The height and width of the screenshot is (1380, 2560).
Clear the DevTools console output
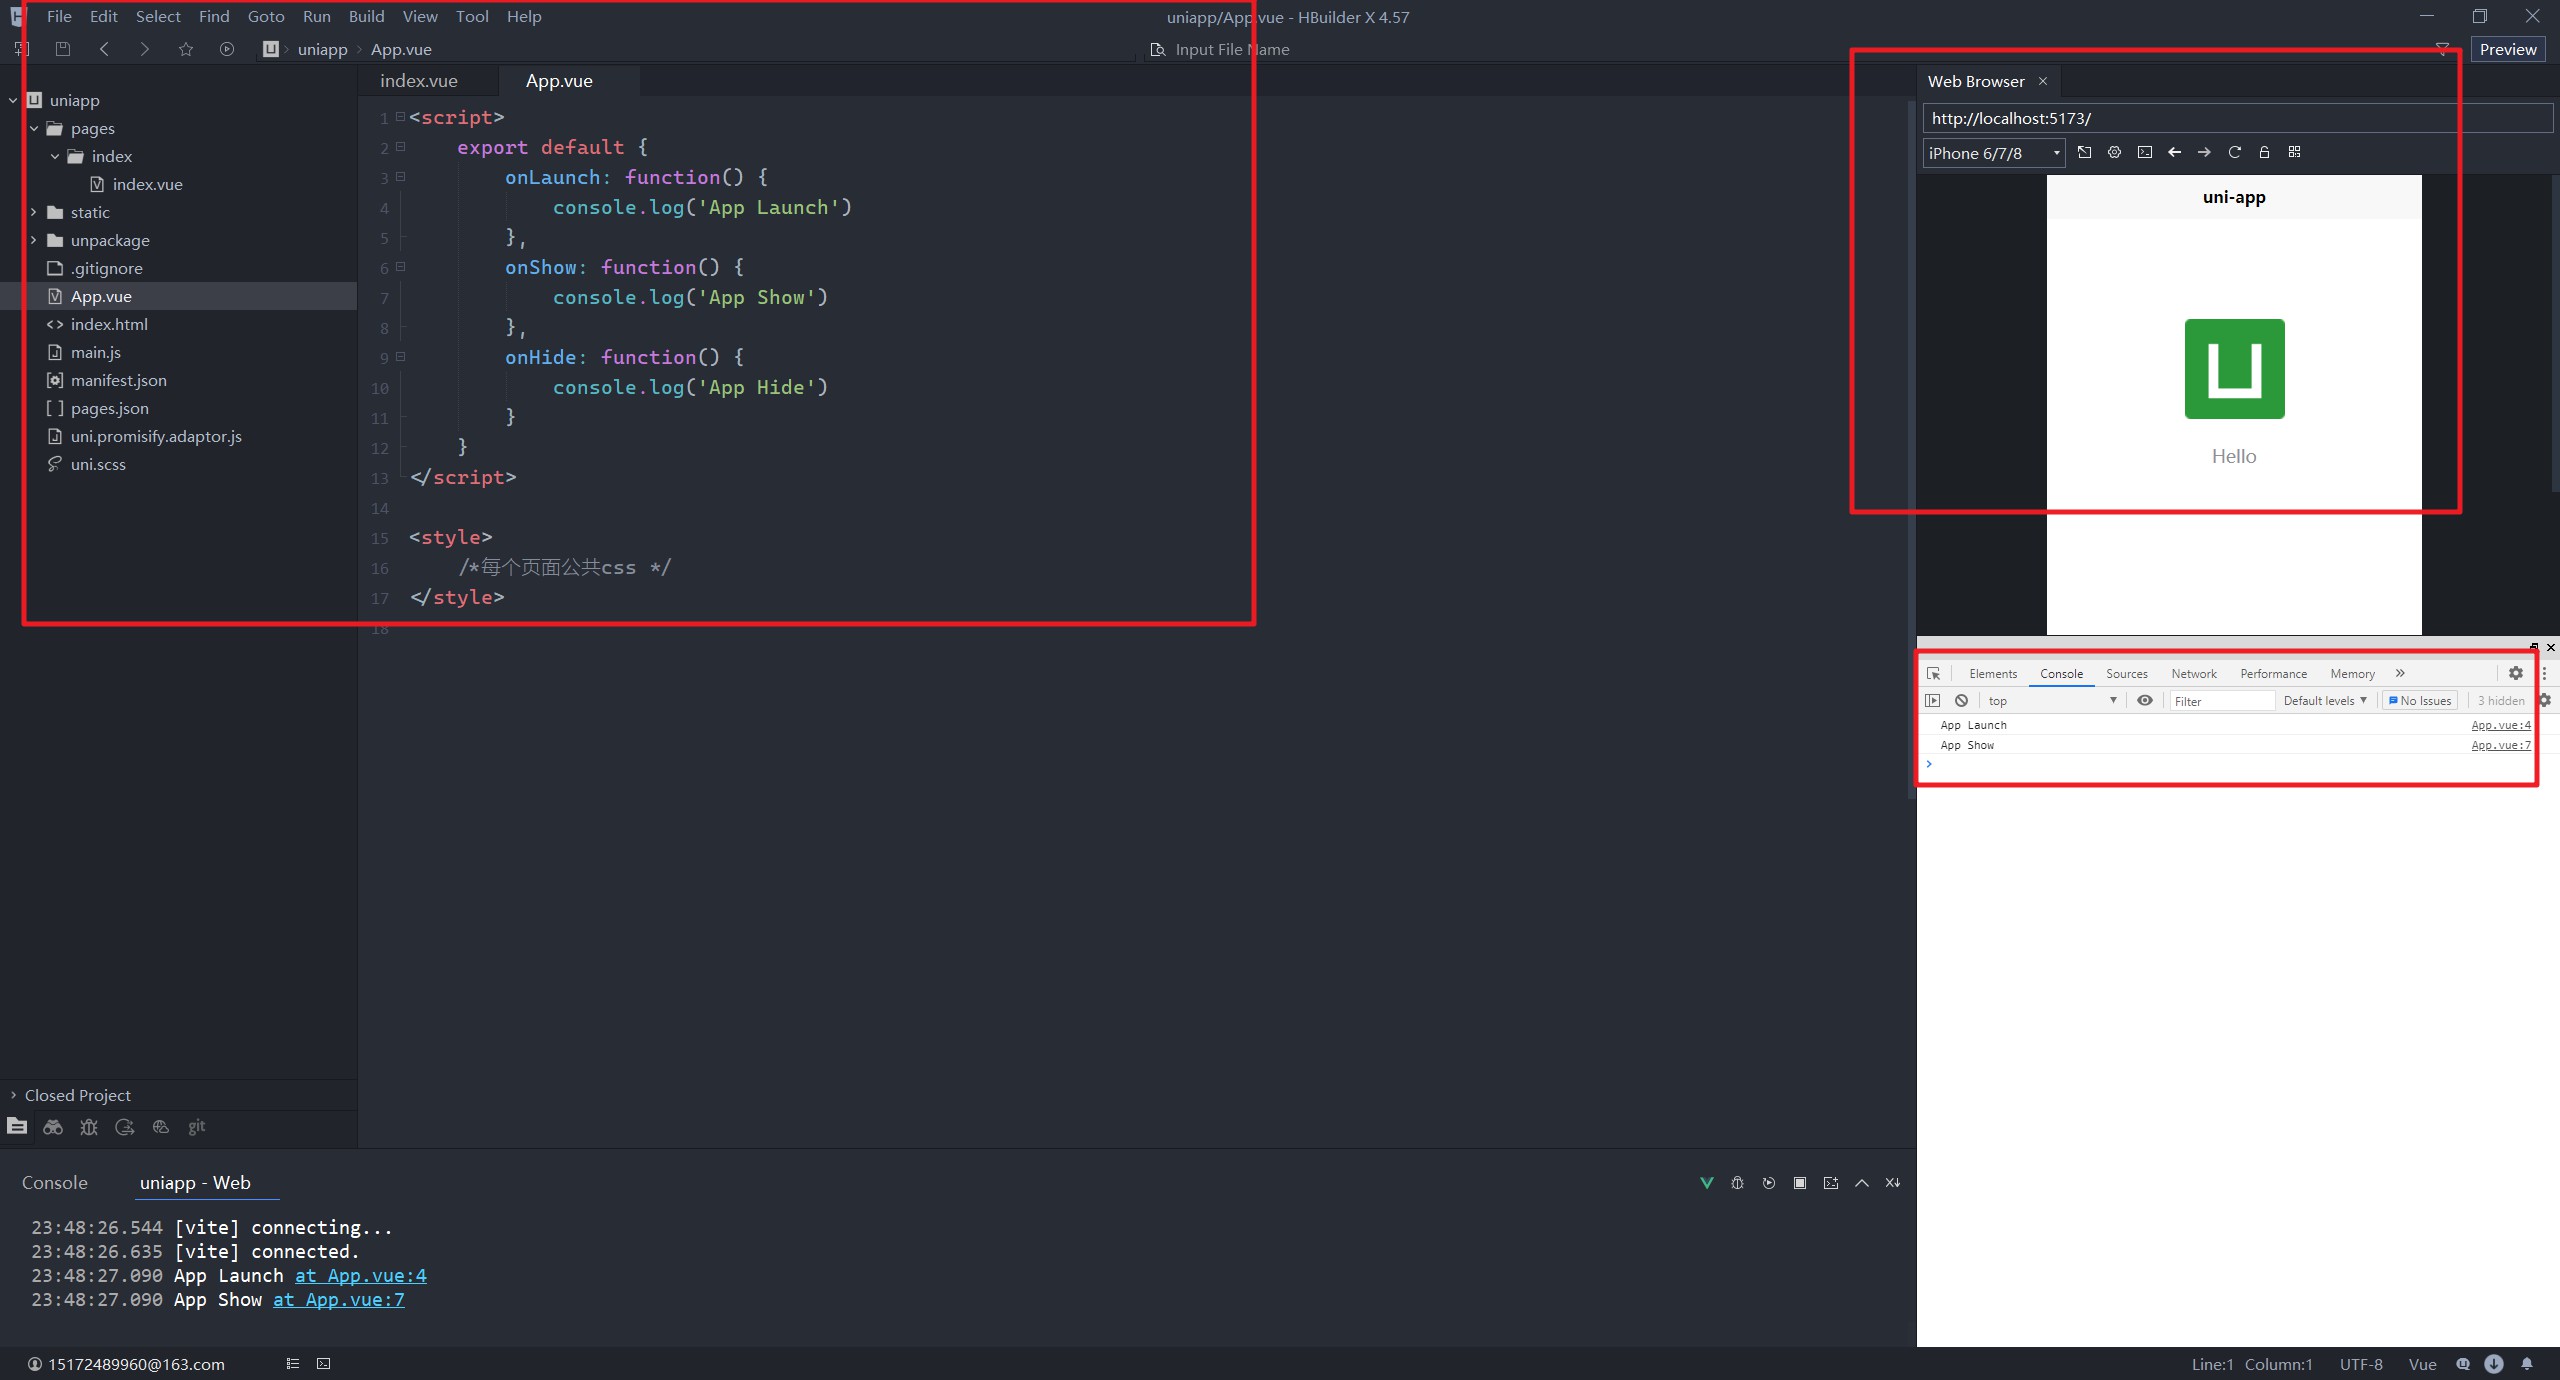click(x=1961, y=701)
